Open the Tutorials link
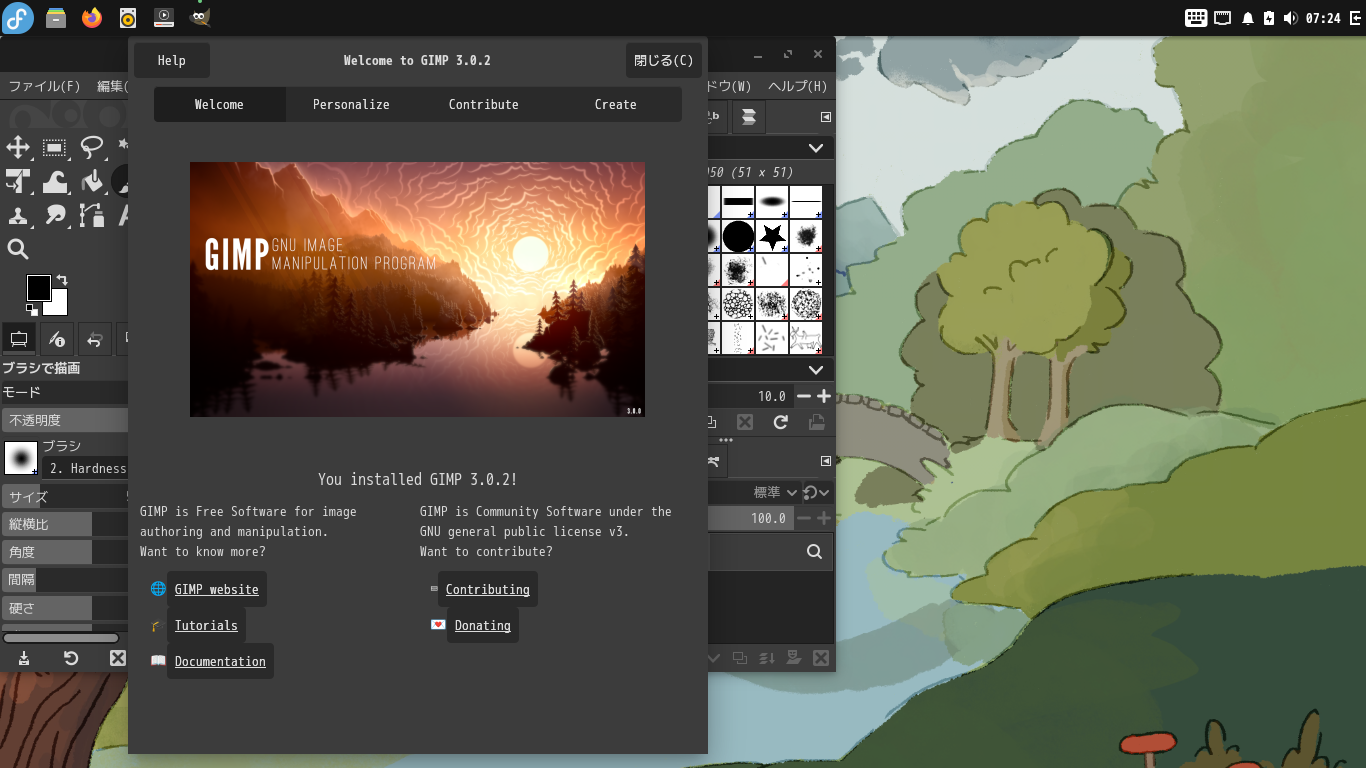Viewport: 1366px width, 768px height. (x=206, y=625)
